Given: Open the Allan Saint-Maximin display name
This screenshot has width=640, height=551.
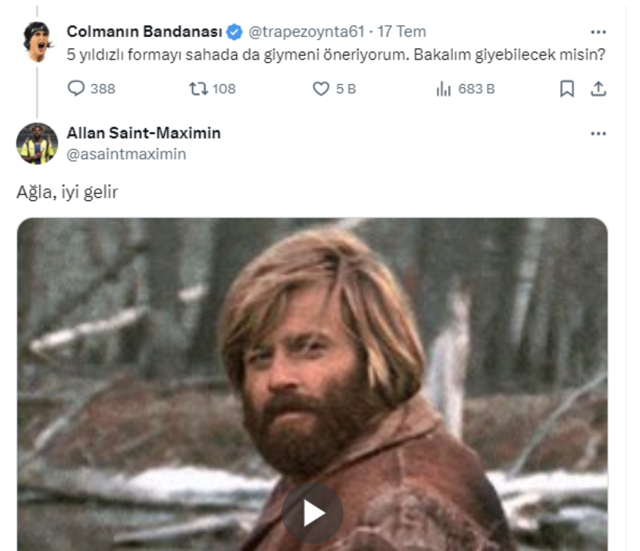Looking at the screenshot, I should [x=144, y=133].
